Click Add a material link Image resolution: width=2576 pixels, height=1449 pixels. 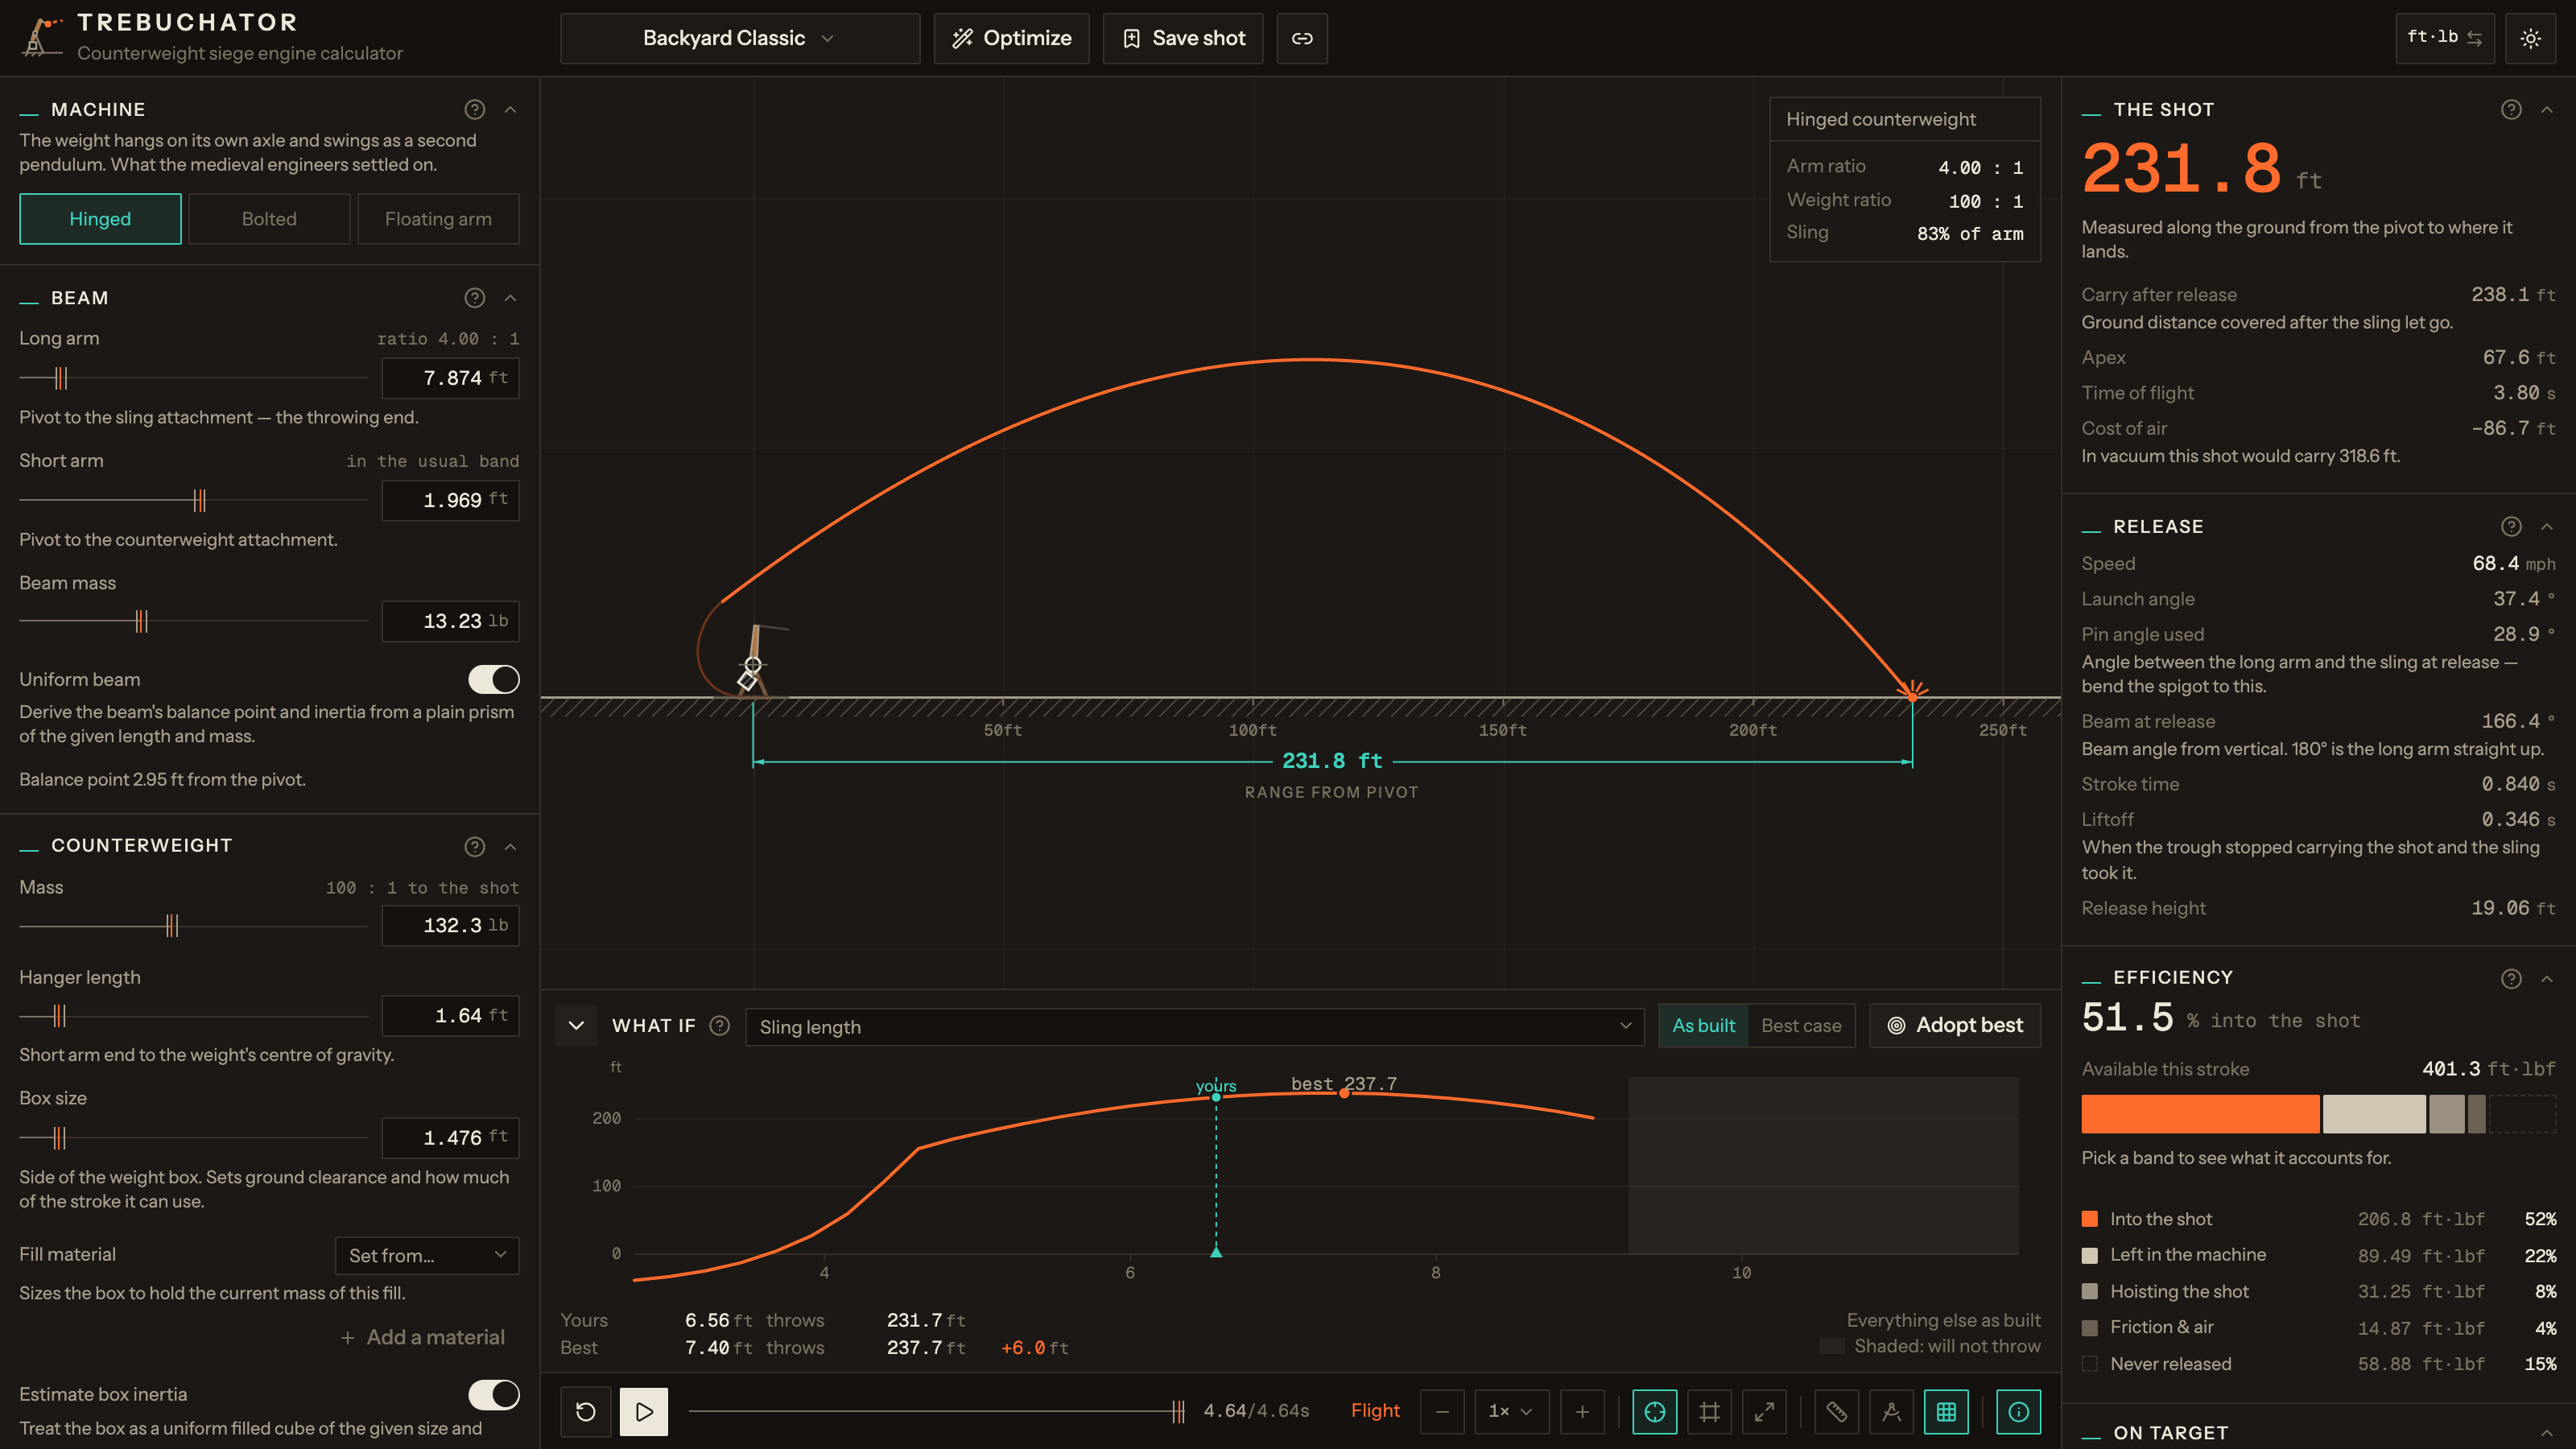[x=423, y=1337]
